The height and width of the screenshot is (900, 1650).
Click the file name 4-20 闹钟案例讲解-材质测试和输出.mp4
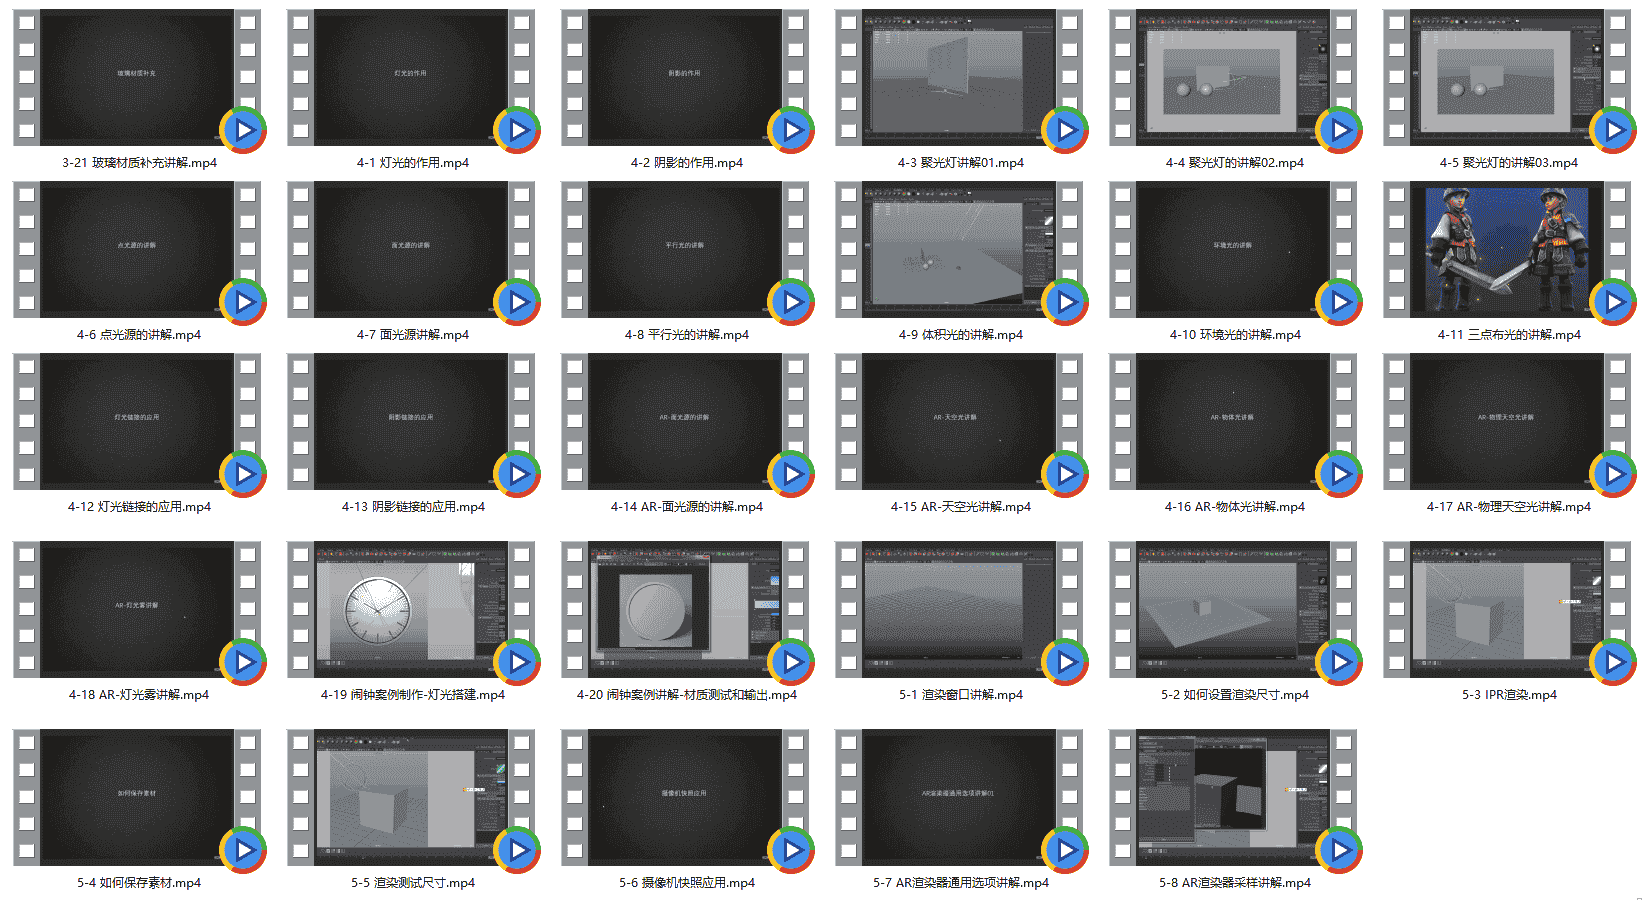tap(687, 695)
